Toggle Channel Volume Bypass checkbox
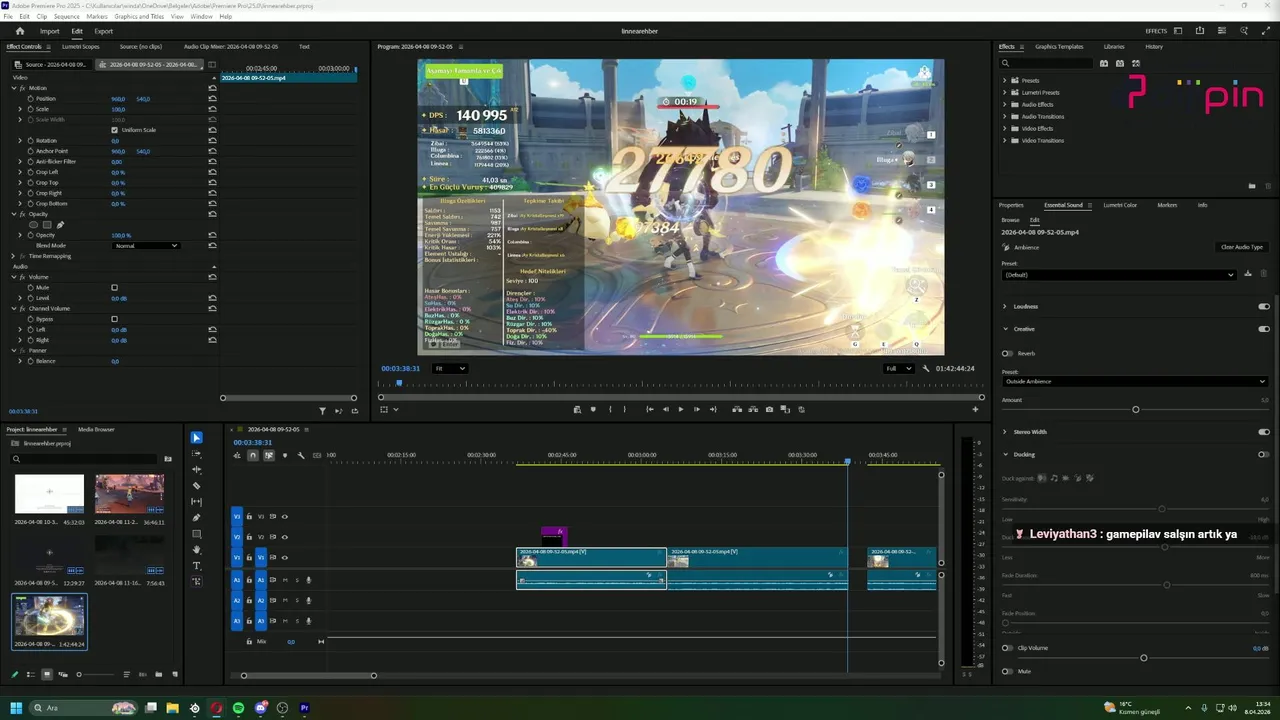Screen dimensions: 1280x720 [114, 319]
